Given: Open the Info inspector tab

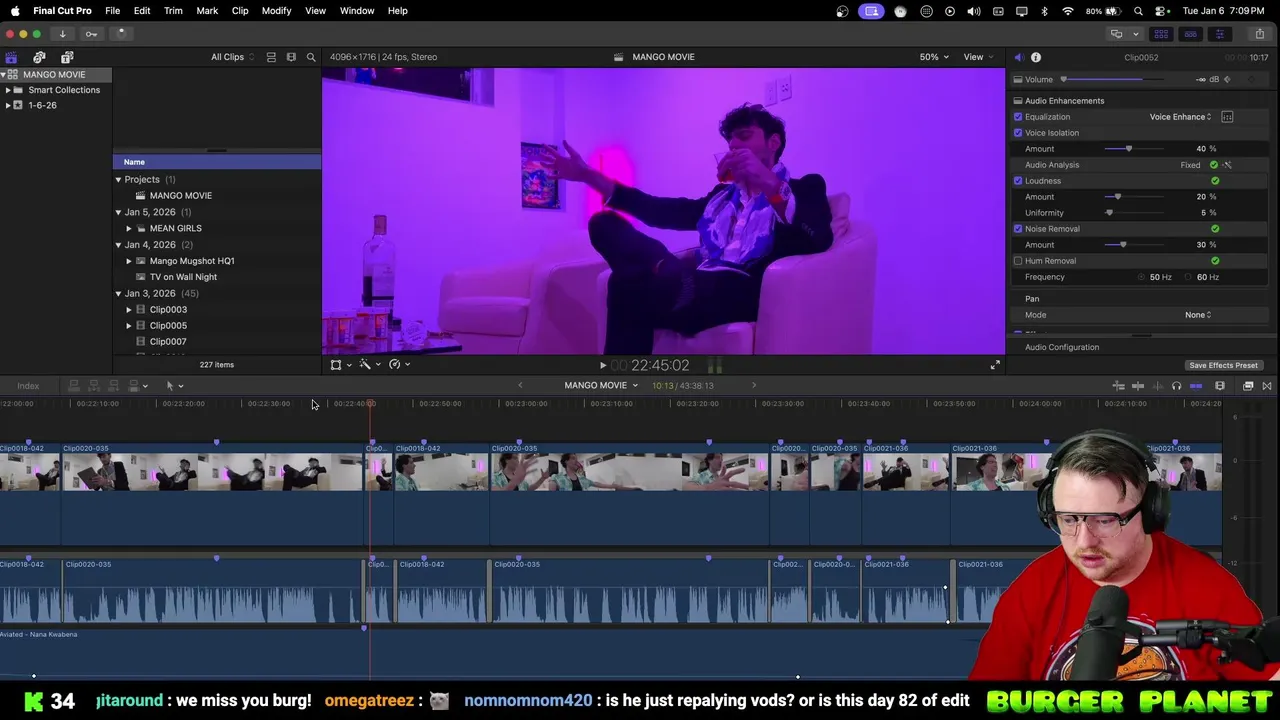Looking at the screenshot, I should pos(1036,57).
